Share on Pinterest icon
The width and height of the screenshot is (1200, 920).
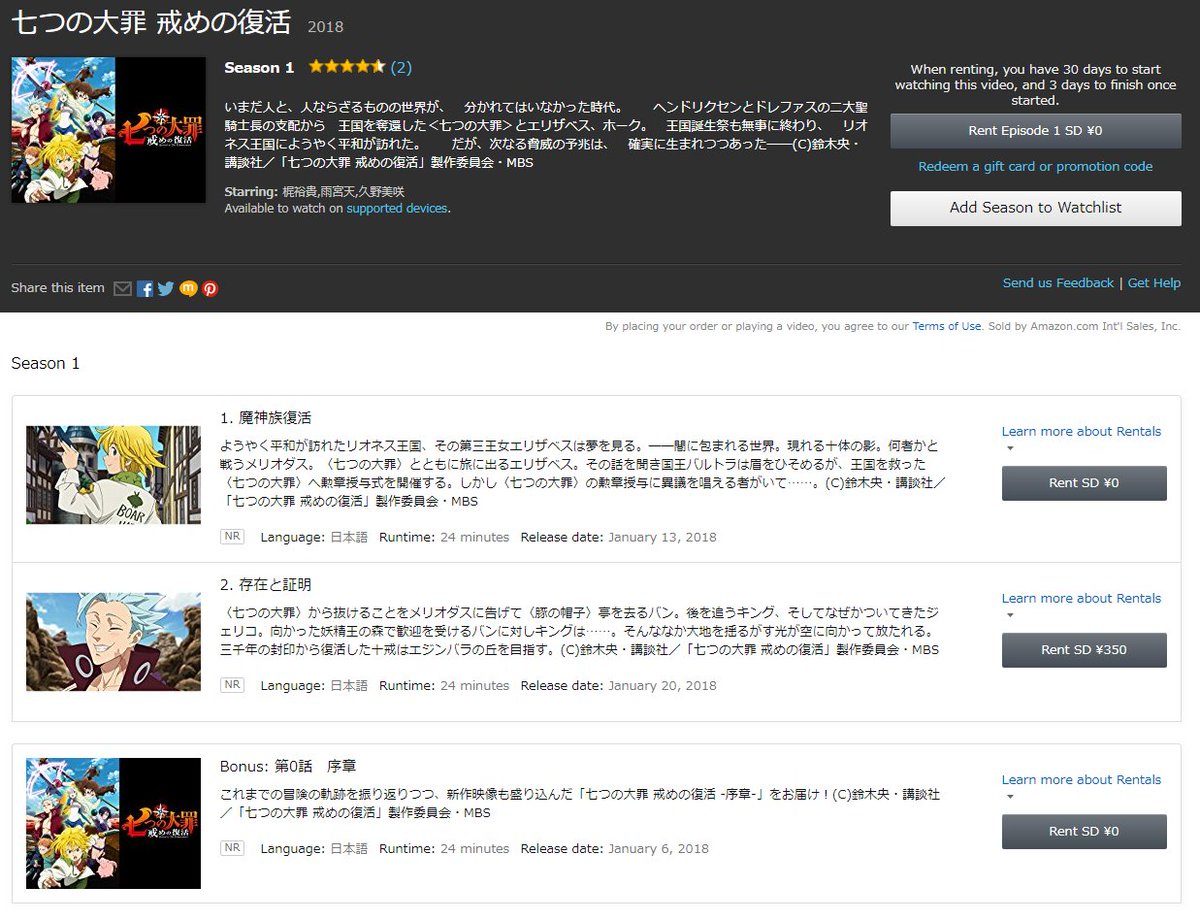(210, 289)
